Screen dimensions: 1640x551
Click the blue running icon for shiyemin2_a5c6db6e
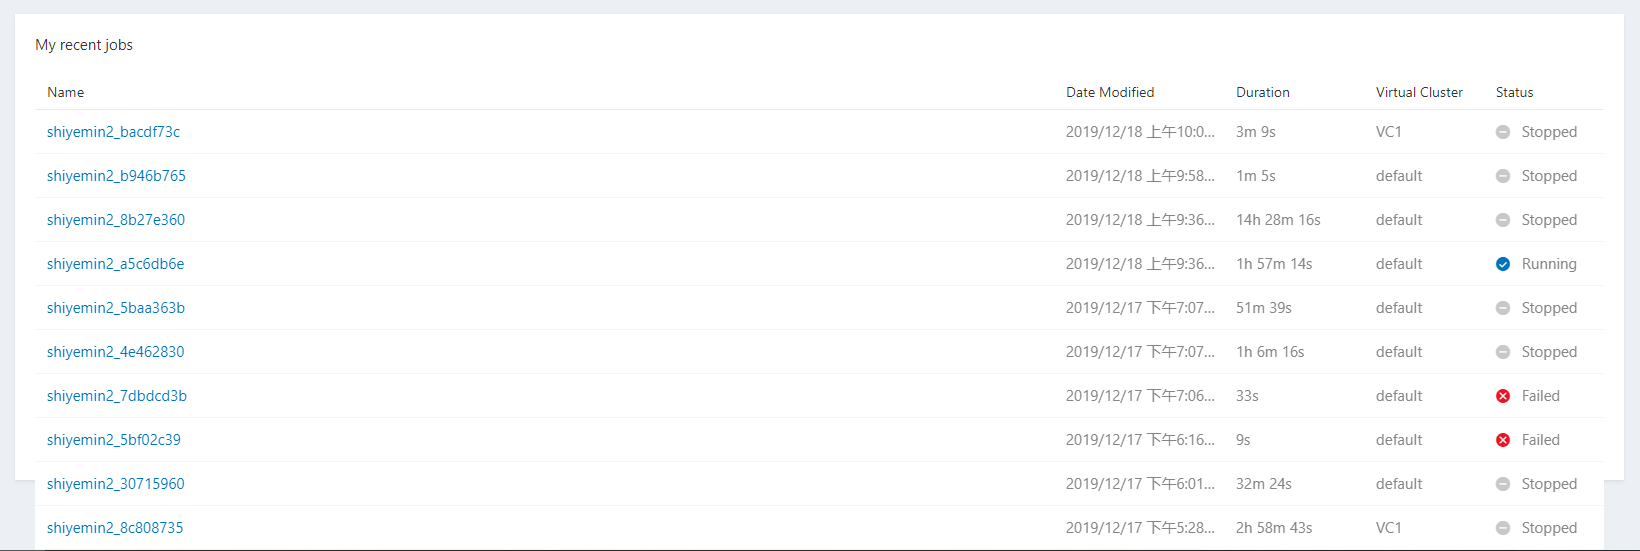pos(1503,264)
